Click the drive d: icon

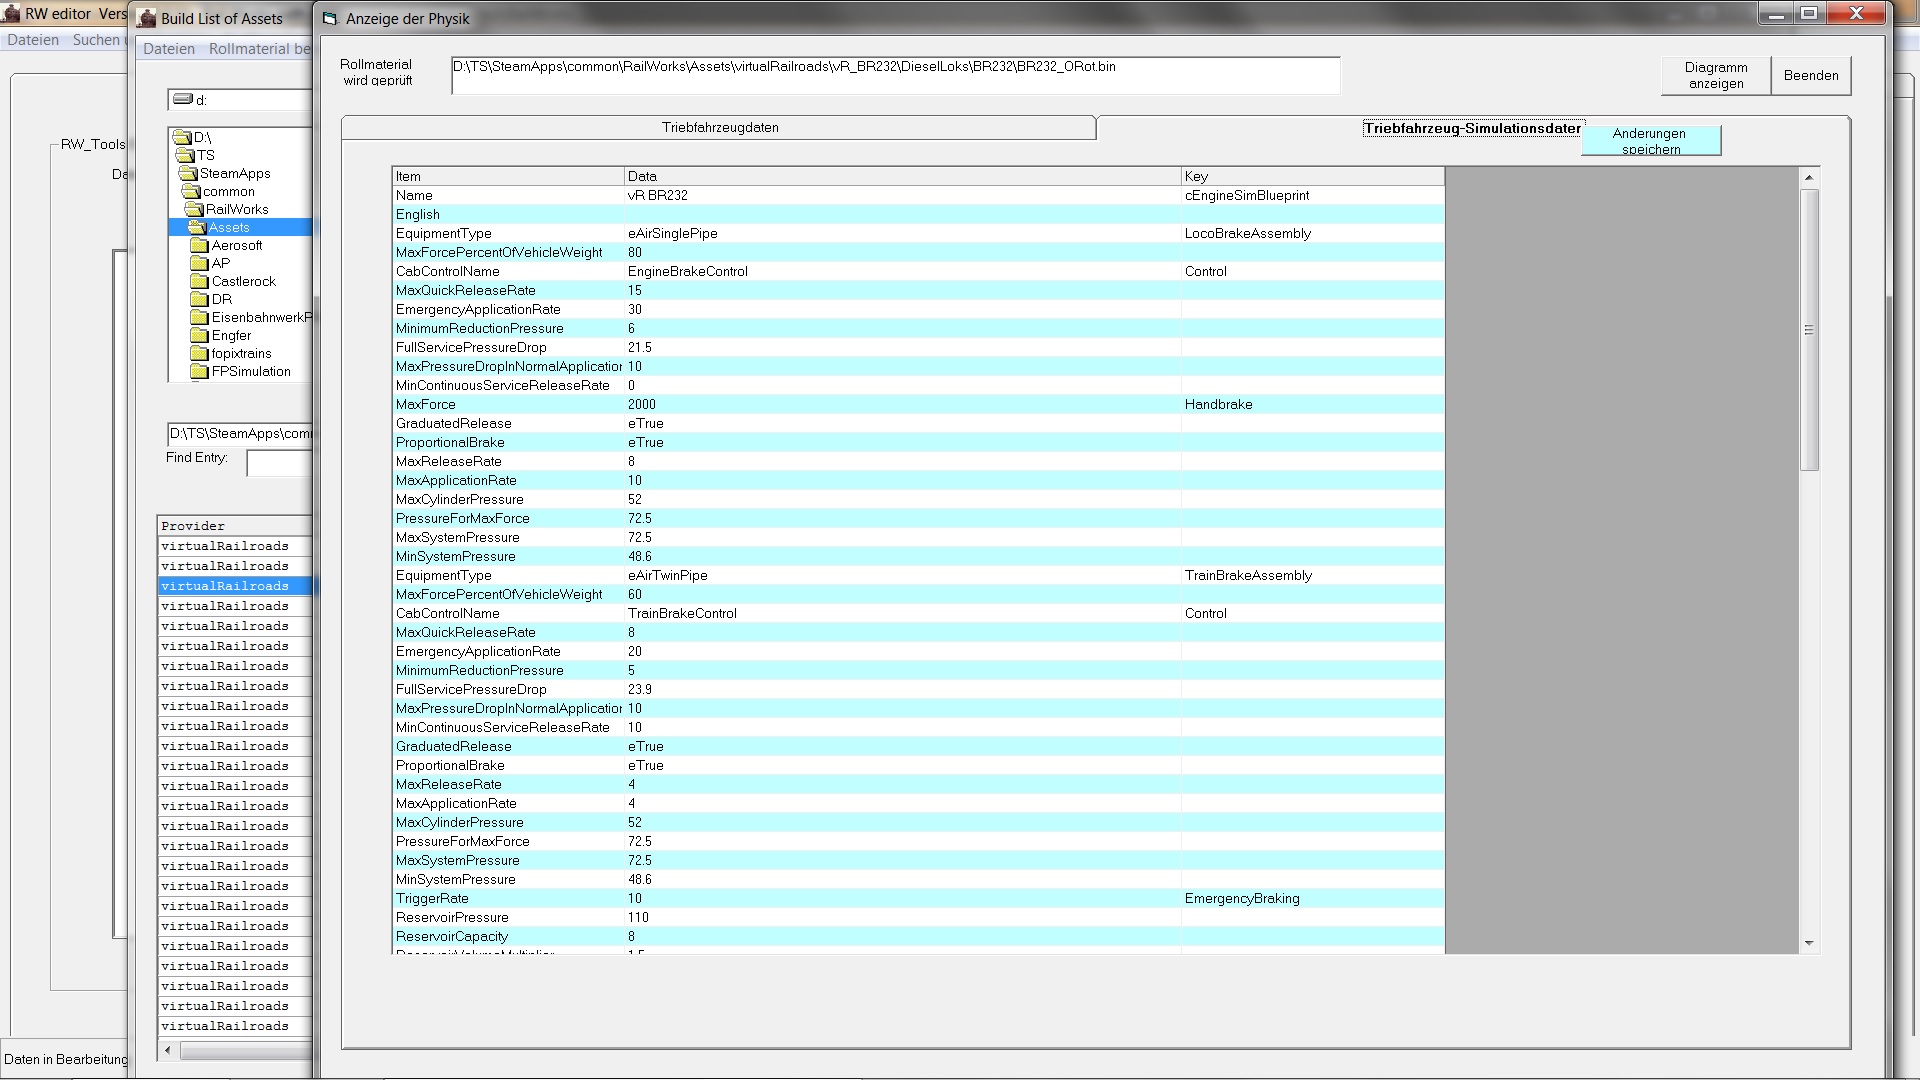click(x=182, y=99)
